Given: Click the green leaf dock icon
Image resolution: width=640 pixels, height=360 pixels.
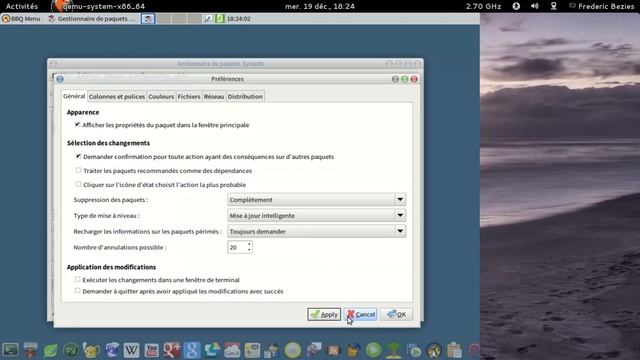Looking at the screenshot, I should click(51, 350).
